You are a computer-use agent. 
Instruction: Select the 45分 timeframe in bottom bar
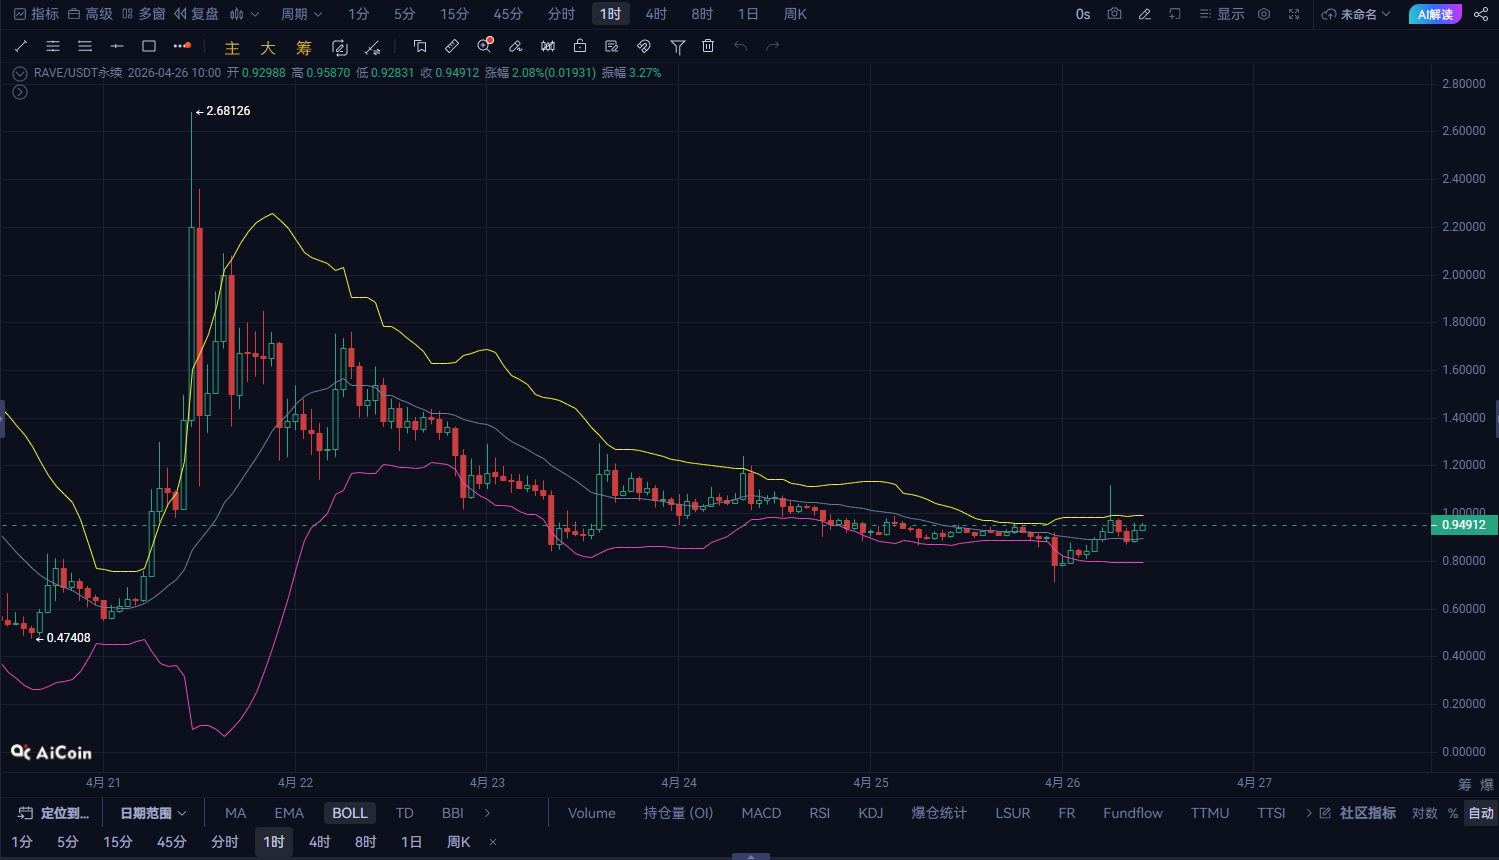(171, 842)
